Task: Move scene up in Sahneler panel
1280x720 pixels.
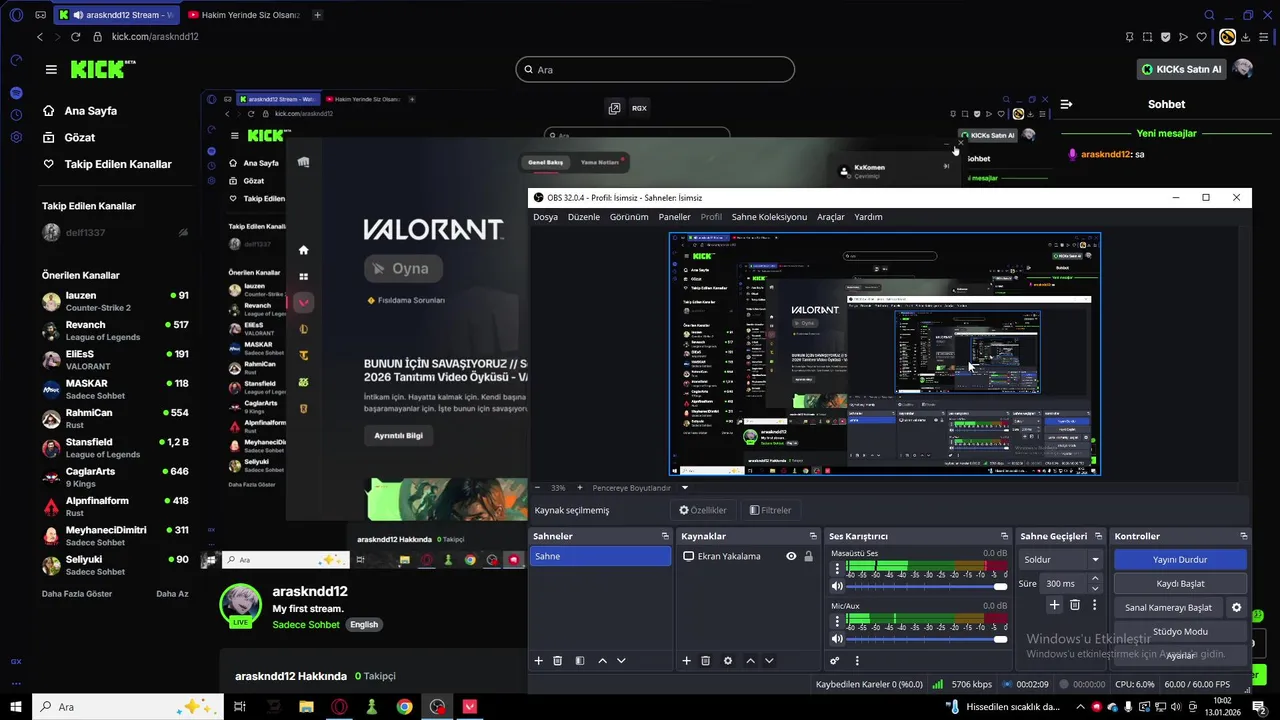Action: [602, 661]
